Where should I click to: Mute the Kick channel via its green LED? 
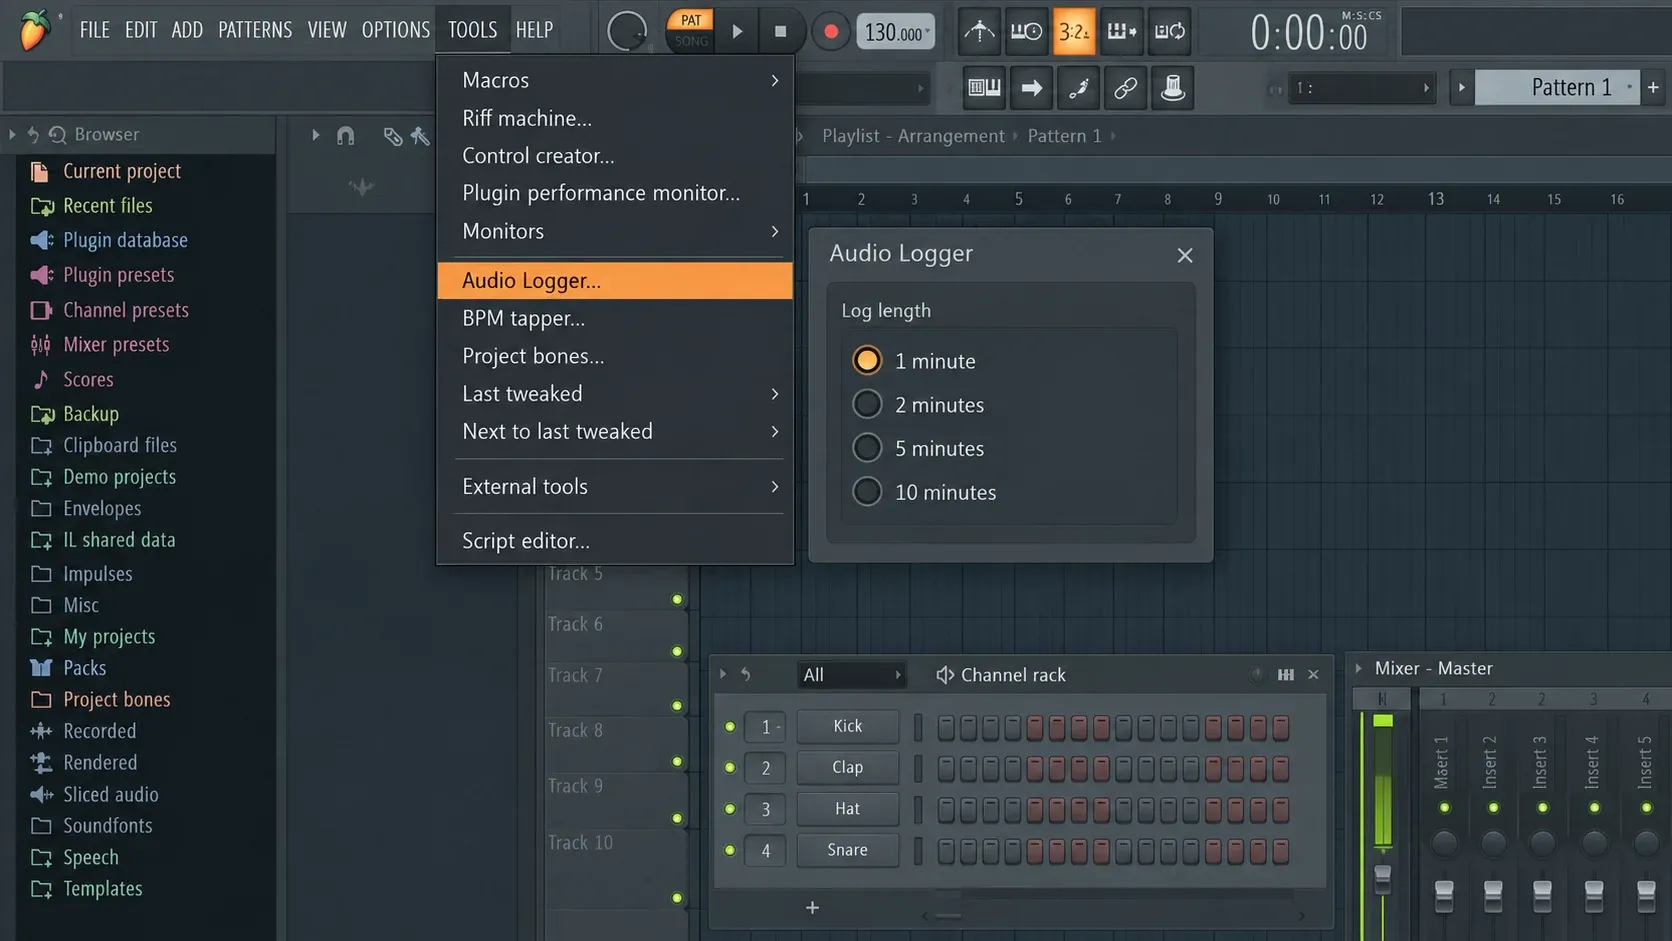[730, 727]
